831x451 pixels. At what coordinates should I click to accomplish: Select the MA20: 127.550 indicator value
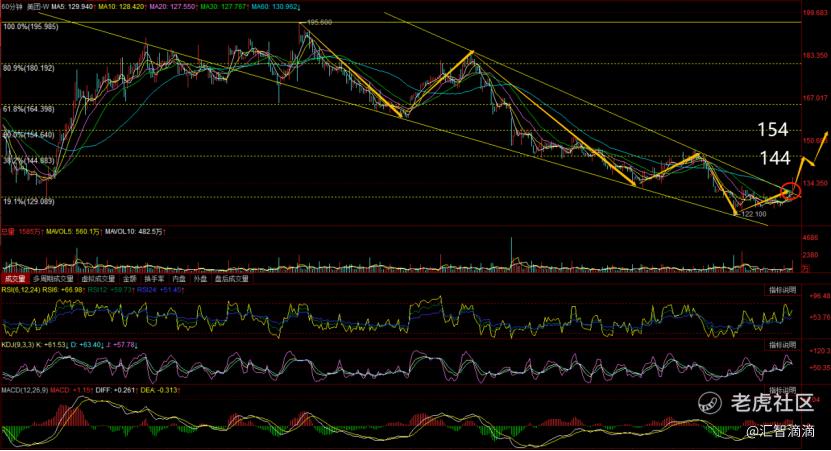174,7
